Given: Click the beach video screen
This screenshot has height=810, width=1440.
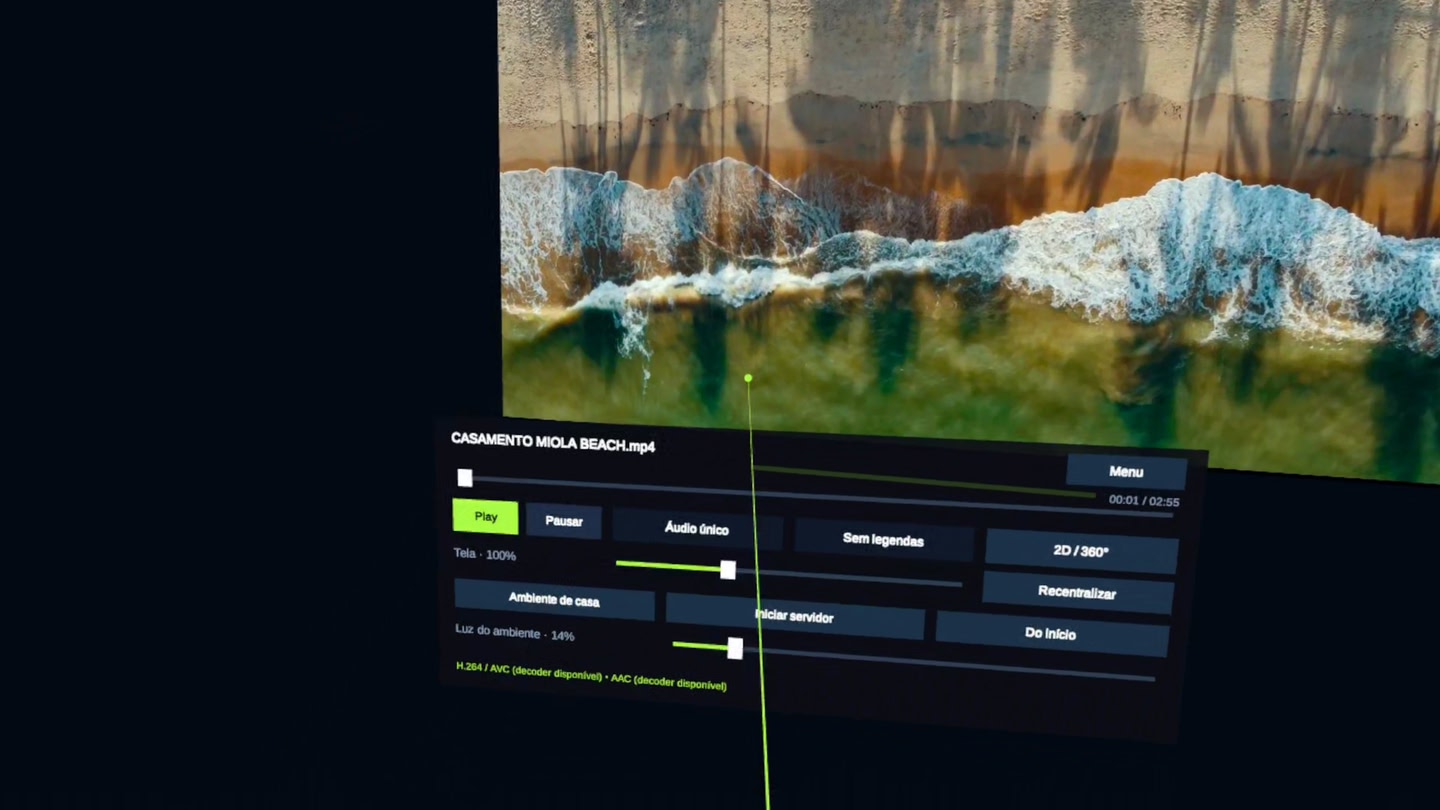Looking at the screenshot, I should 970,230.
